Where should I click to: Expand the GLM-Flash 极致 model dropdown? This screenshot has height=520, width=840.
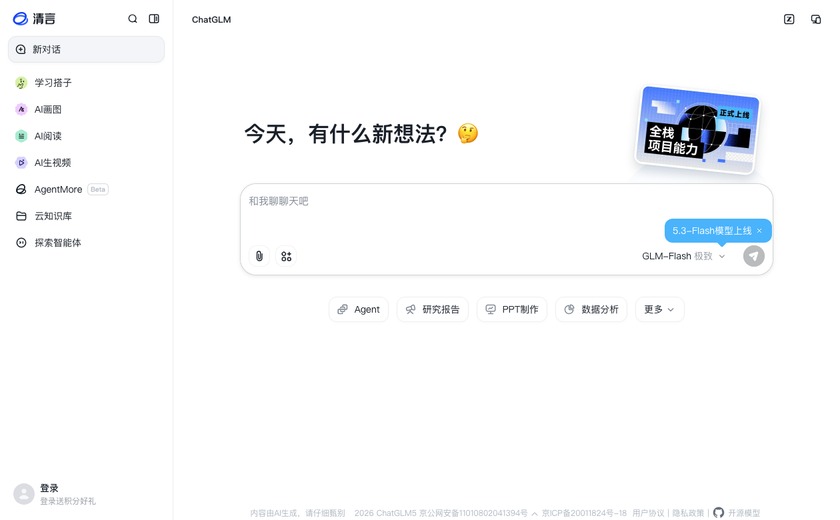pyautogui.click(x=684, y=256)
